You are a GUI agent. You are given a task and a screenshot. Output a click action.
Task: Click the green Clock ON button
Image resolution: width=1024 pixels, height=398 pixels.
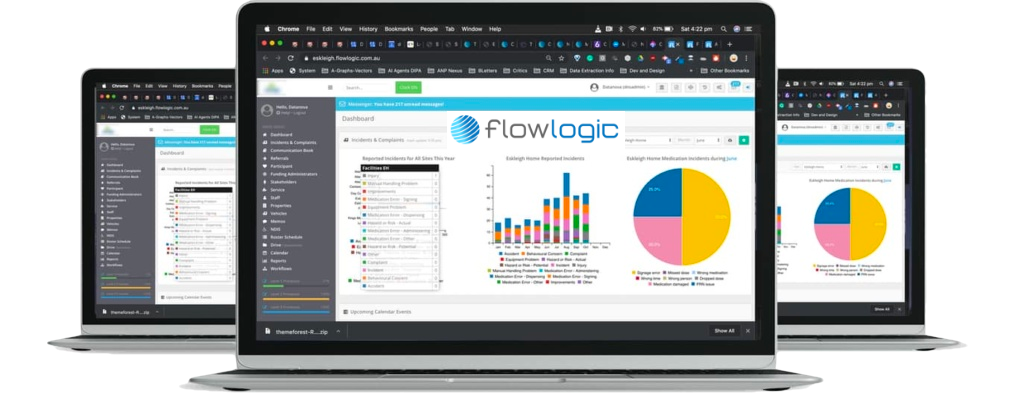pyautogui.click(x=408, y=87)
